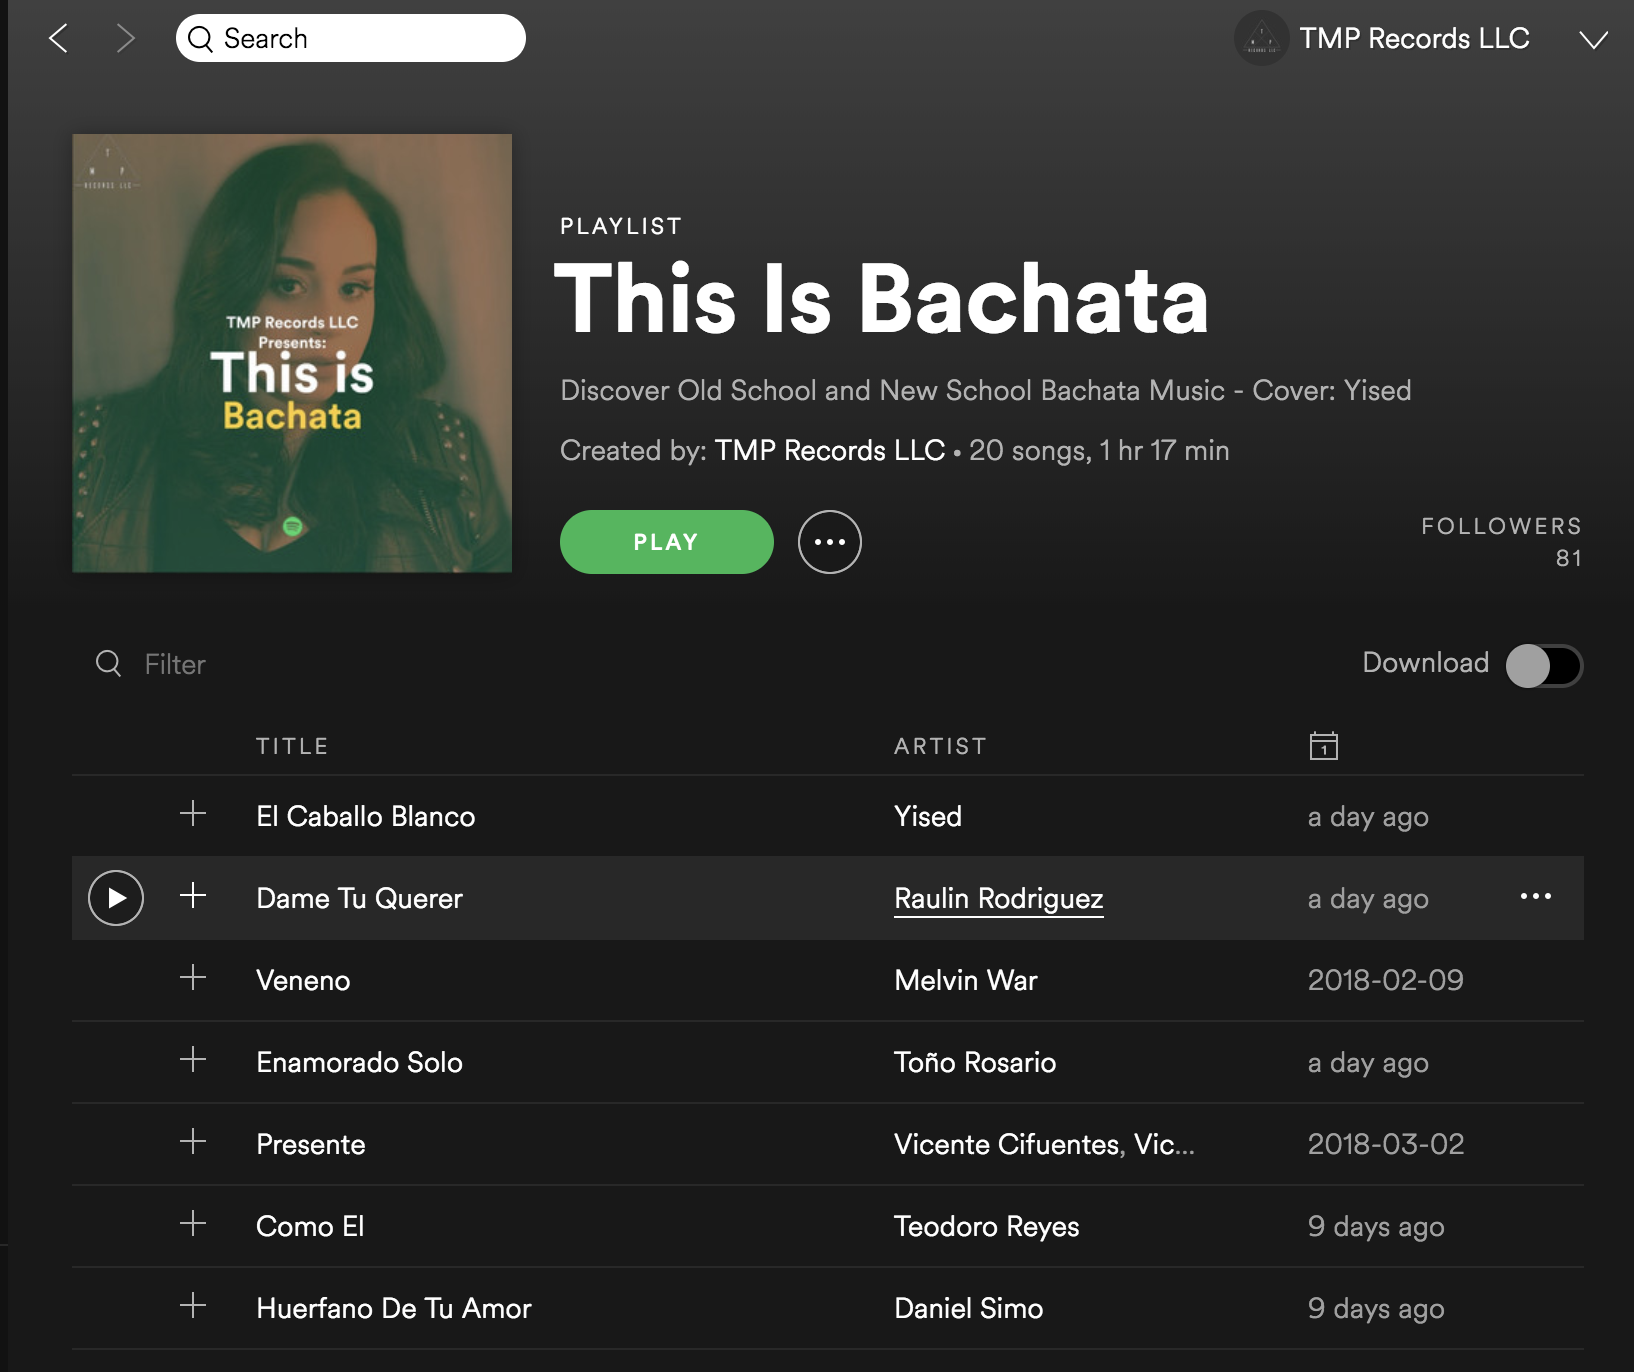Open artist Daniel Simo
Viewport: 1634px width, 1372px height.
point(969,1308)
